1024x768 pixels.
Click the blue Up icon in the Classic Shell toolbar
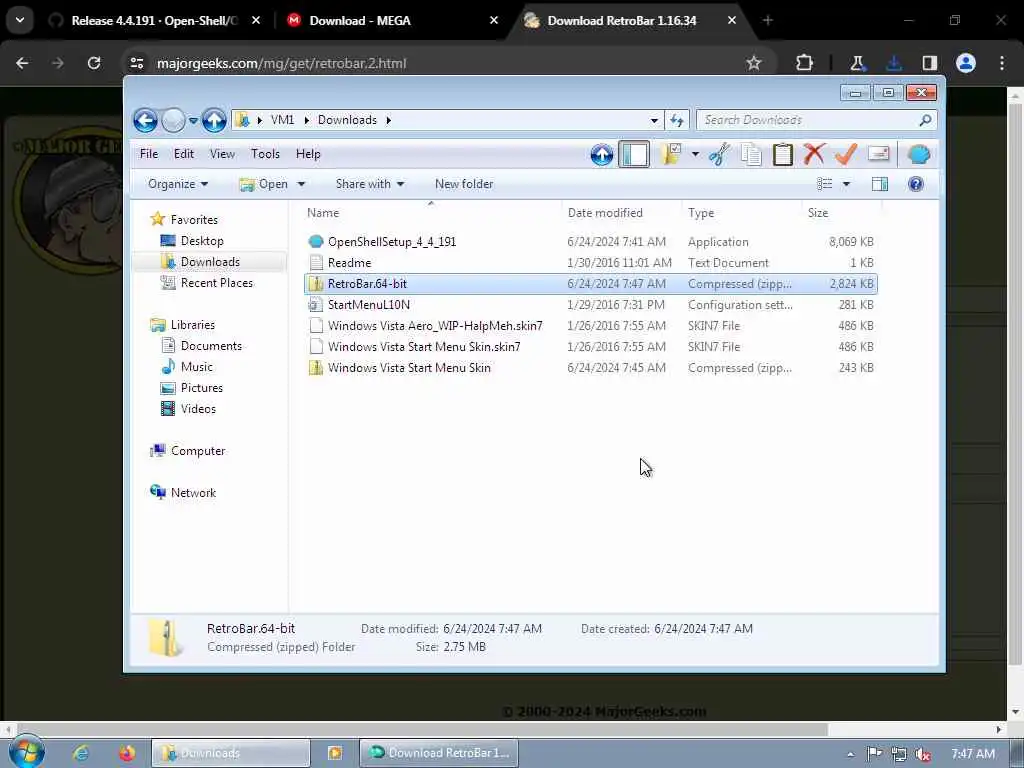601,155
